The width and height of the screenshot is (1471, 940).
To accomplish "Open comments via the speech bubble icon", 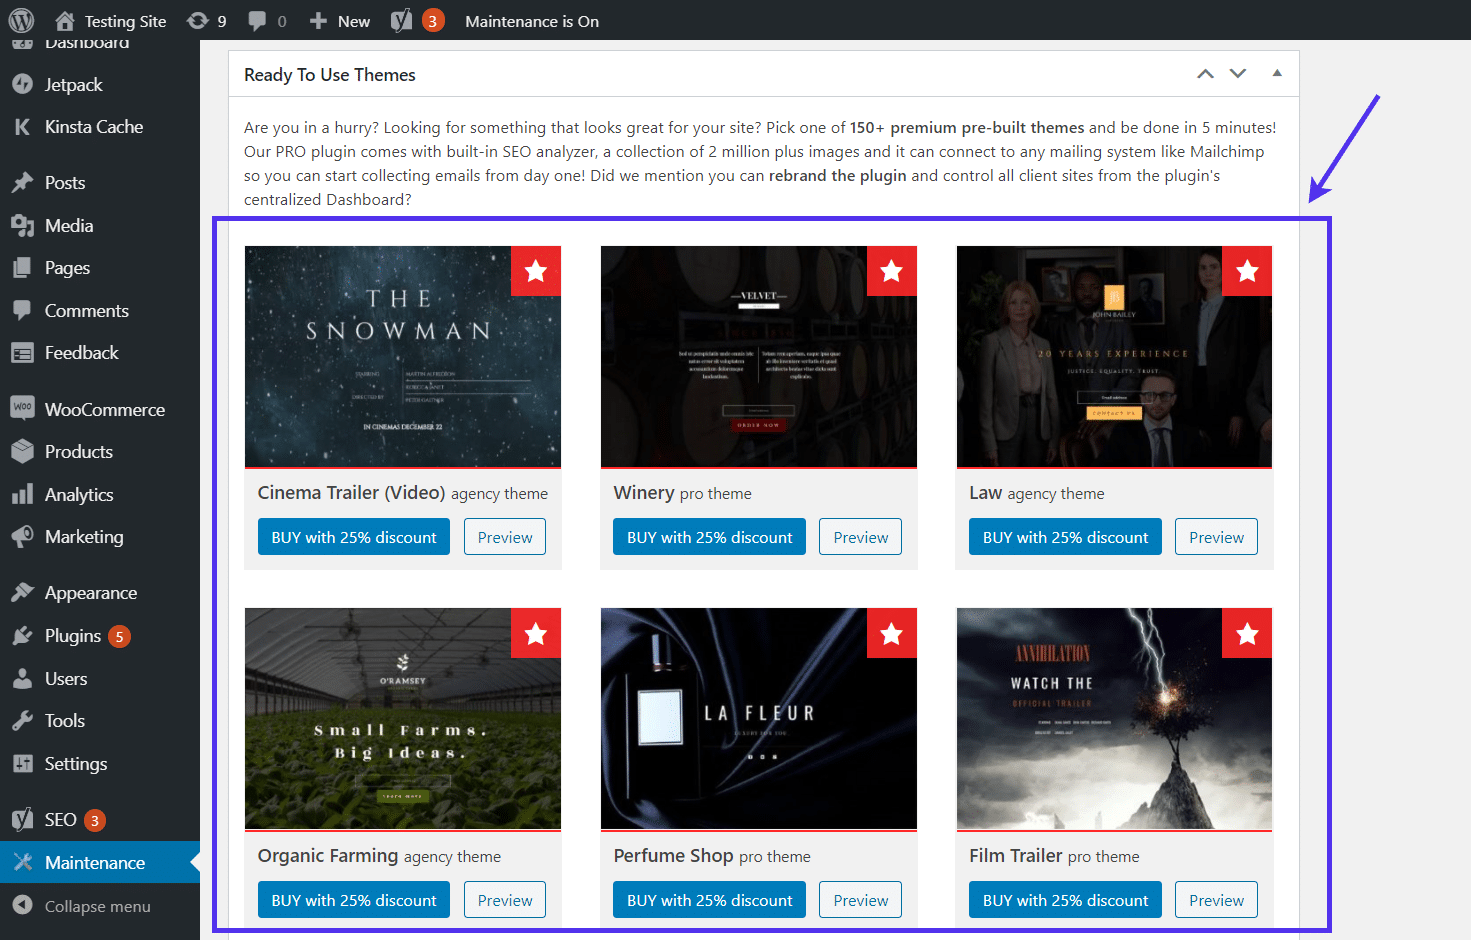I will click(x=258, y=20).
